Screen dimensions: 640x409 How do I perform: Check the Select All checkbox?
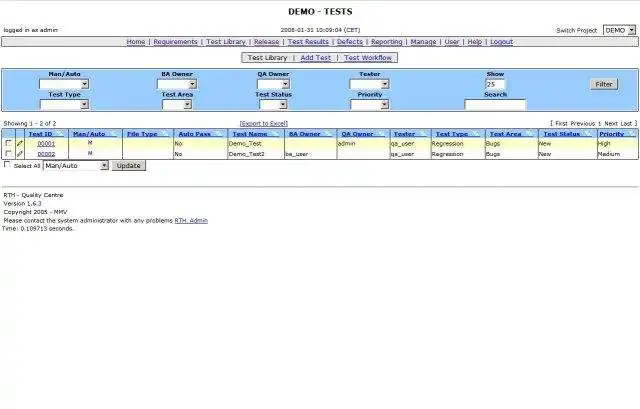click(7, 164)
